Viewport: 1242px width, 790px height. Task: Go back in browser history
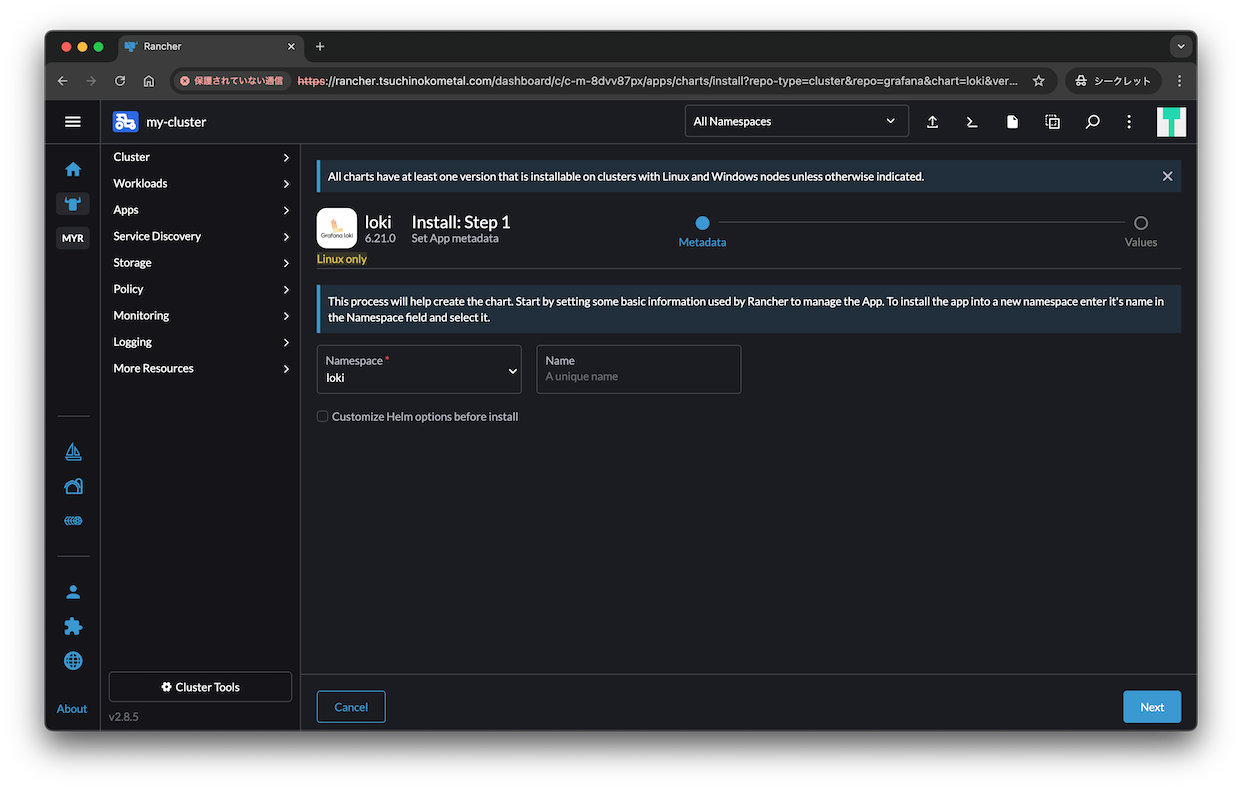tap(62, 81)
